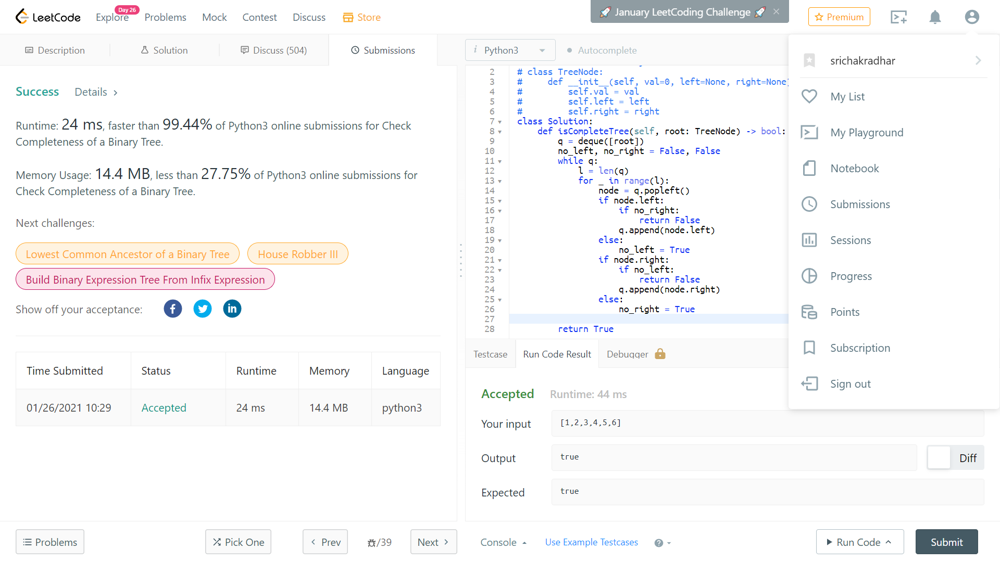
Task: Select the House Robber III challenge
Action: pos(298,254)
